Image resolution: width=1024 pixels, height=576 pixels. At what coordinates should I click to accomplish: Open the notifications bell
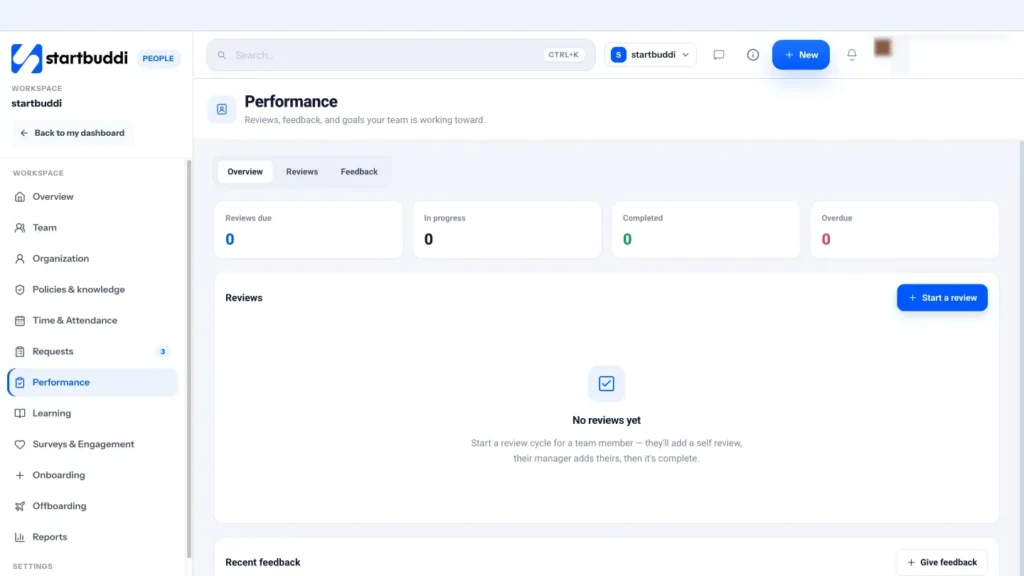[x=852, y=55]
